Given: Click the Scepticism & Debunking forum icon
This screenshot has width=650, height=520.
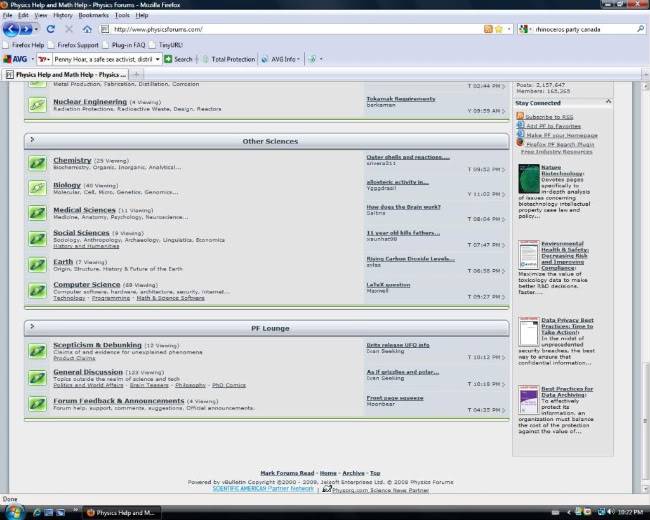Looking at the screenshot, I should 37,351.
